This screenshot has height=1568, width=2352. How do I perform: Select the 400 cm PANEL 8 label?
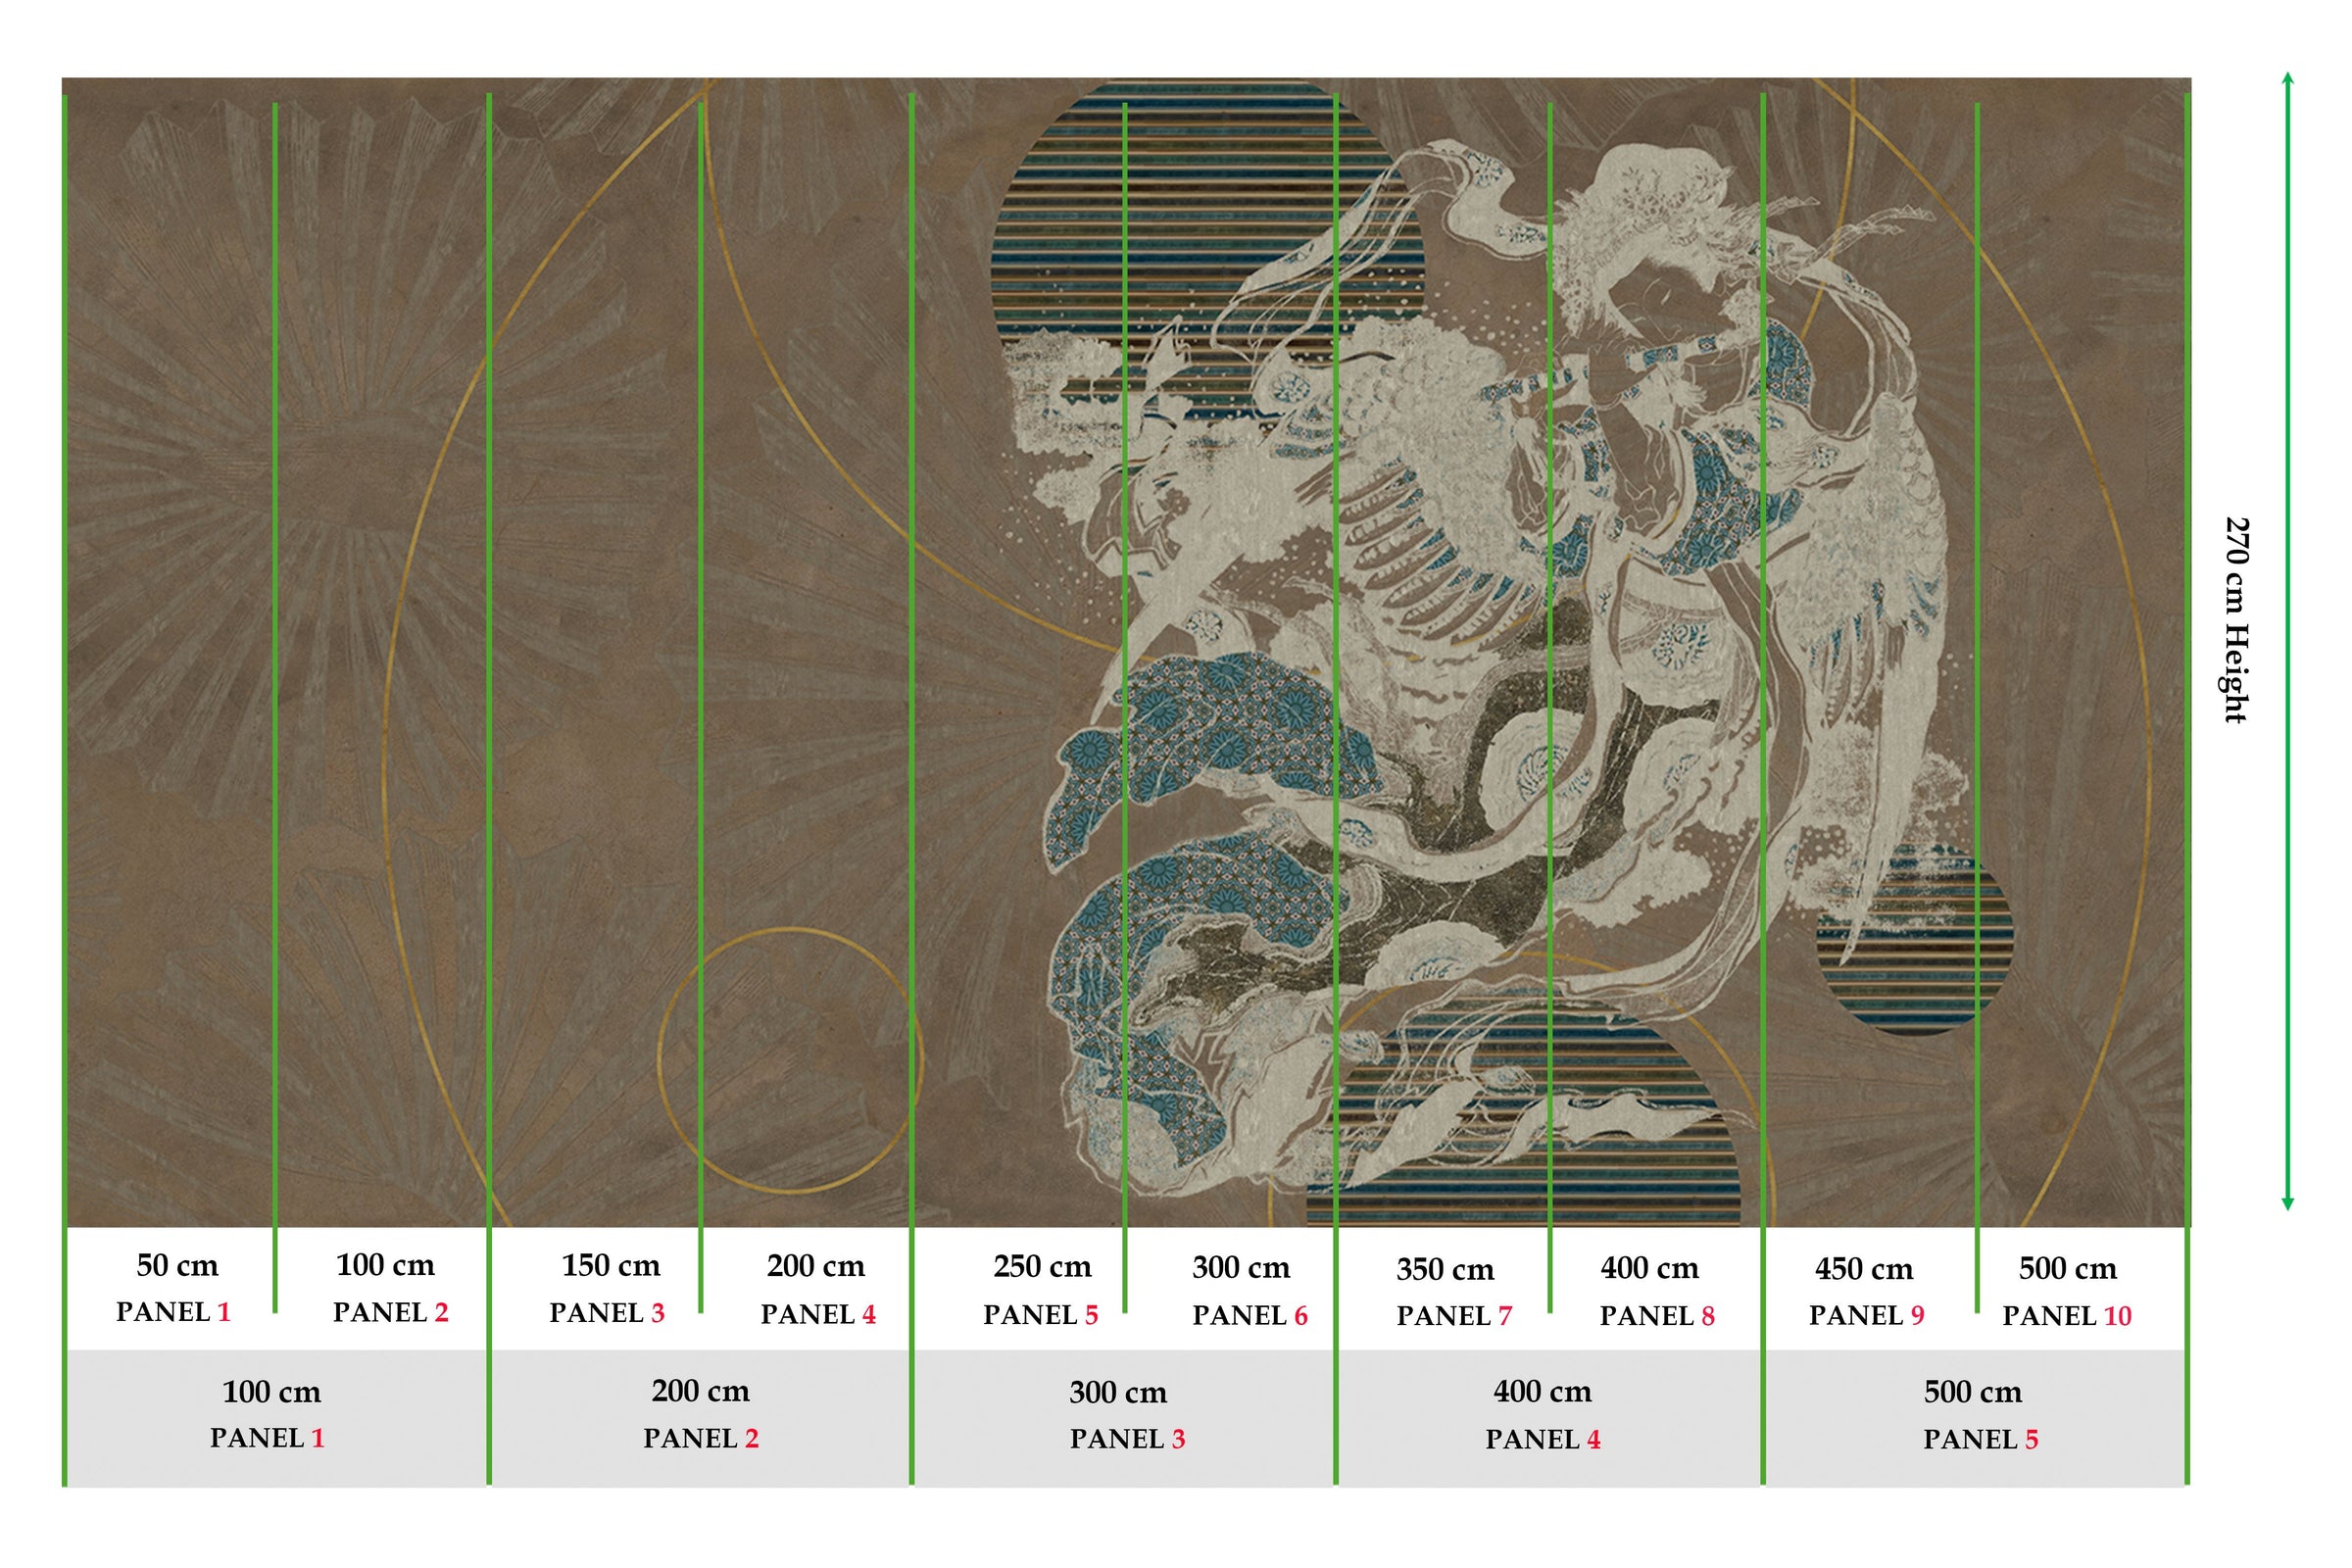pos(1657,1292)
